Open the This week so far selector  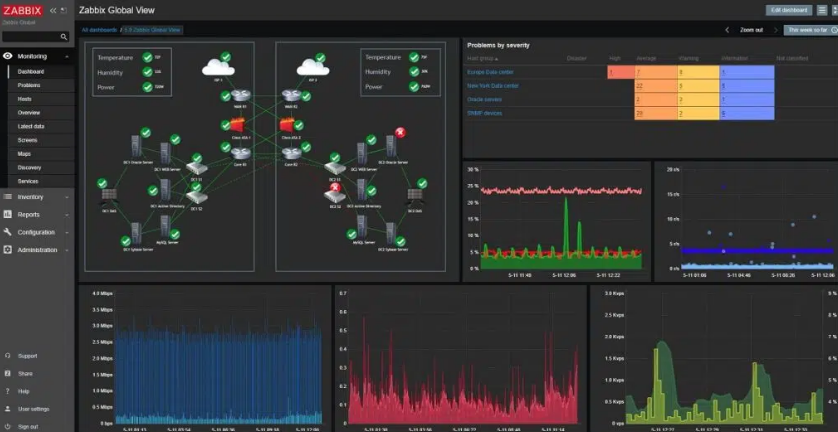tap(810, 30)
